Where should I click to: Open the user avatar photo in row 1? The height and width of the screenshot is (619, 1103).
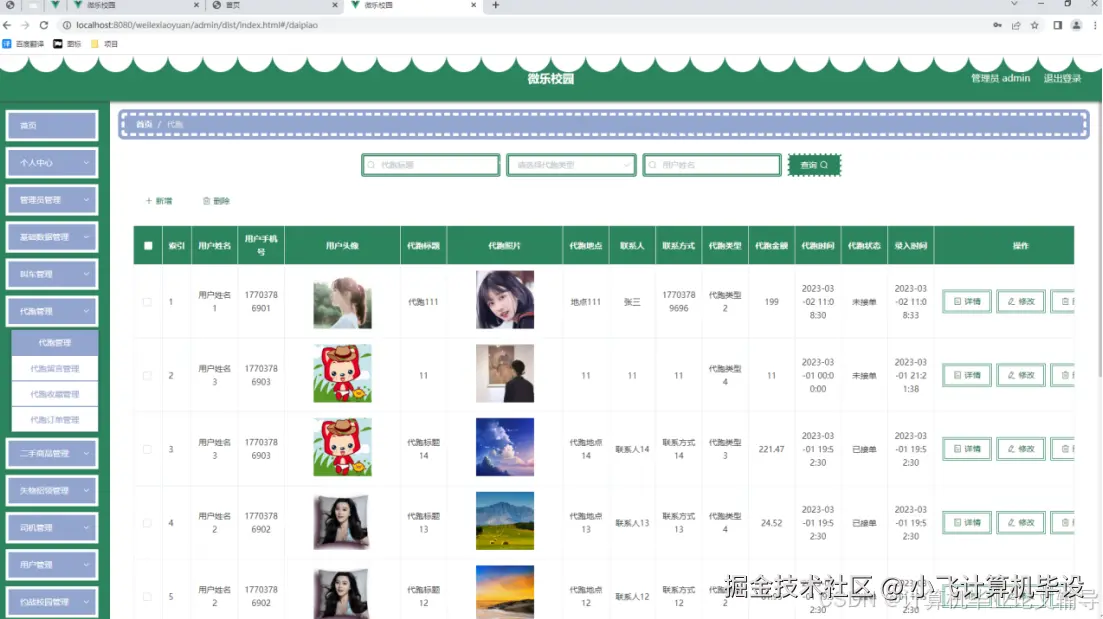pyautogui.click(x=342, y=303)
